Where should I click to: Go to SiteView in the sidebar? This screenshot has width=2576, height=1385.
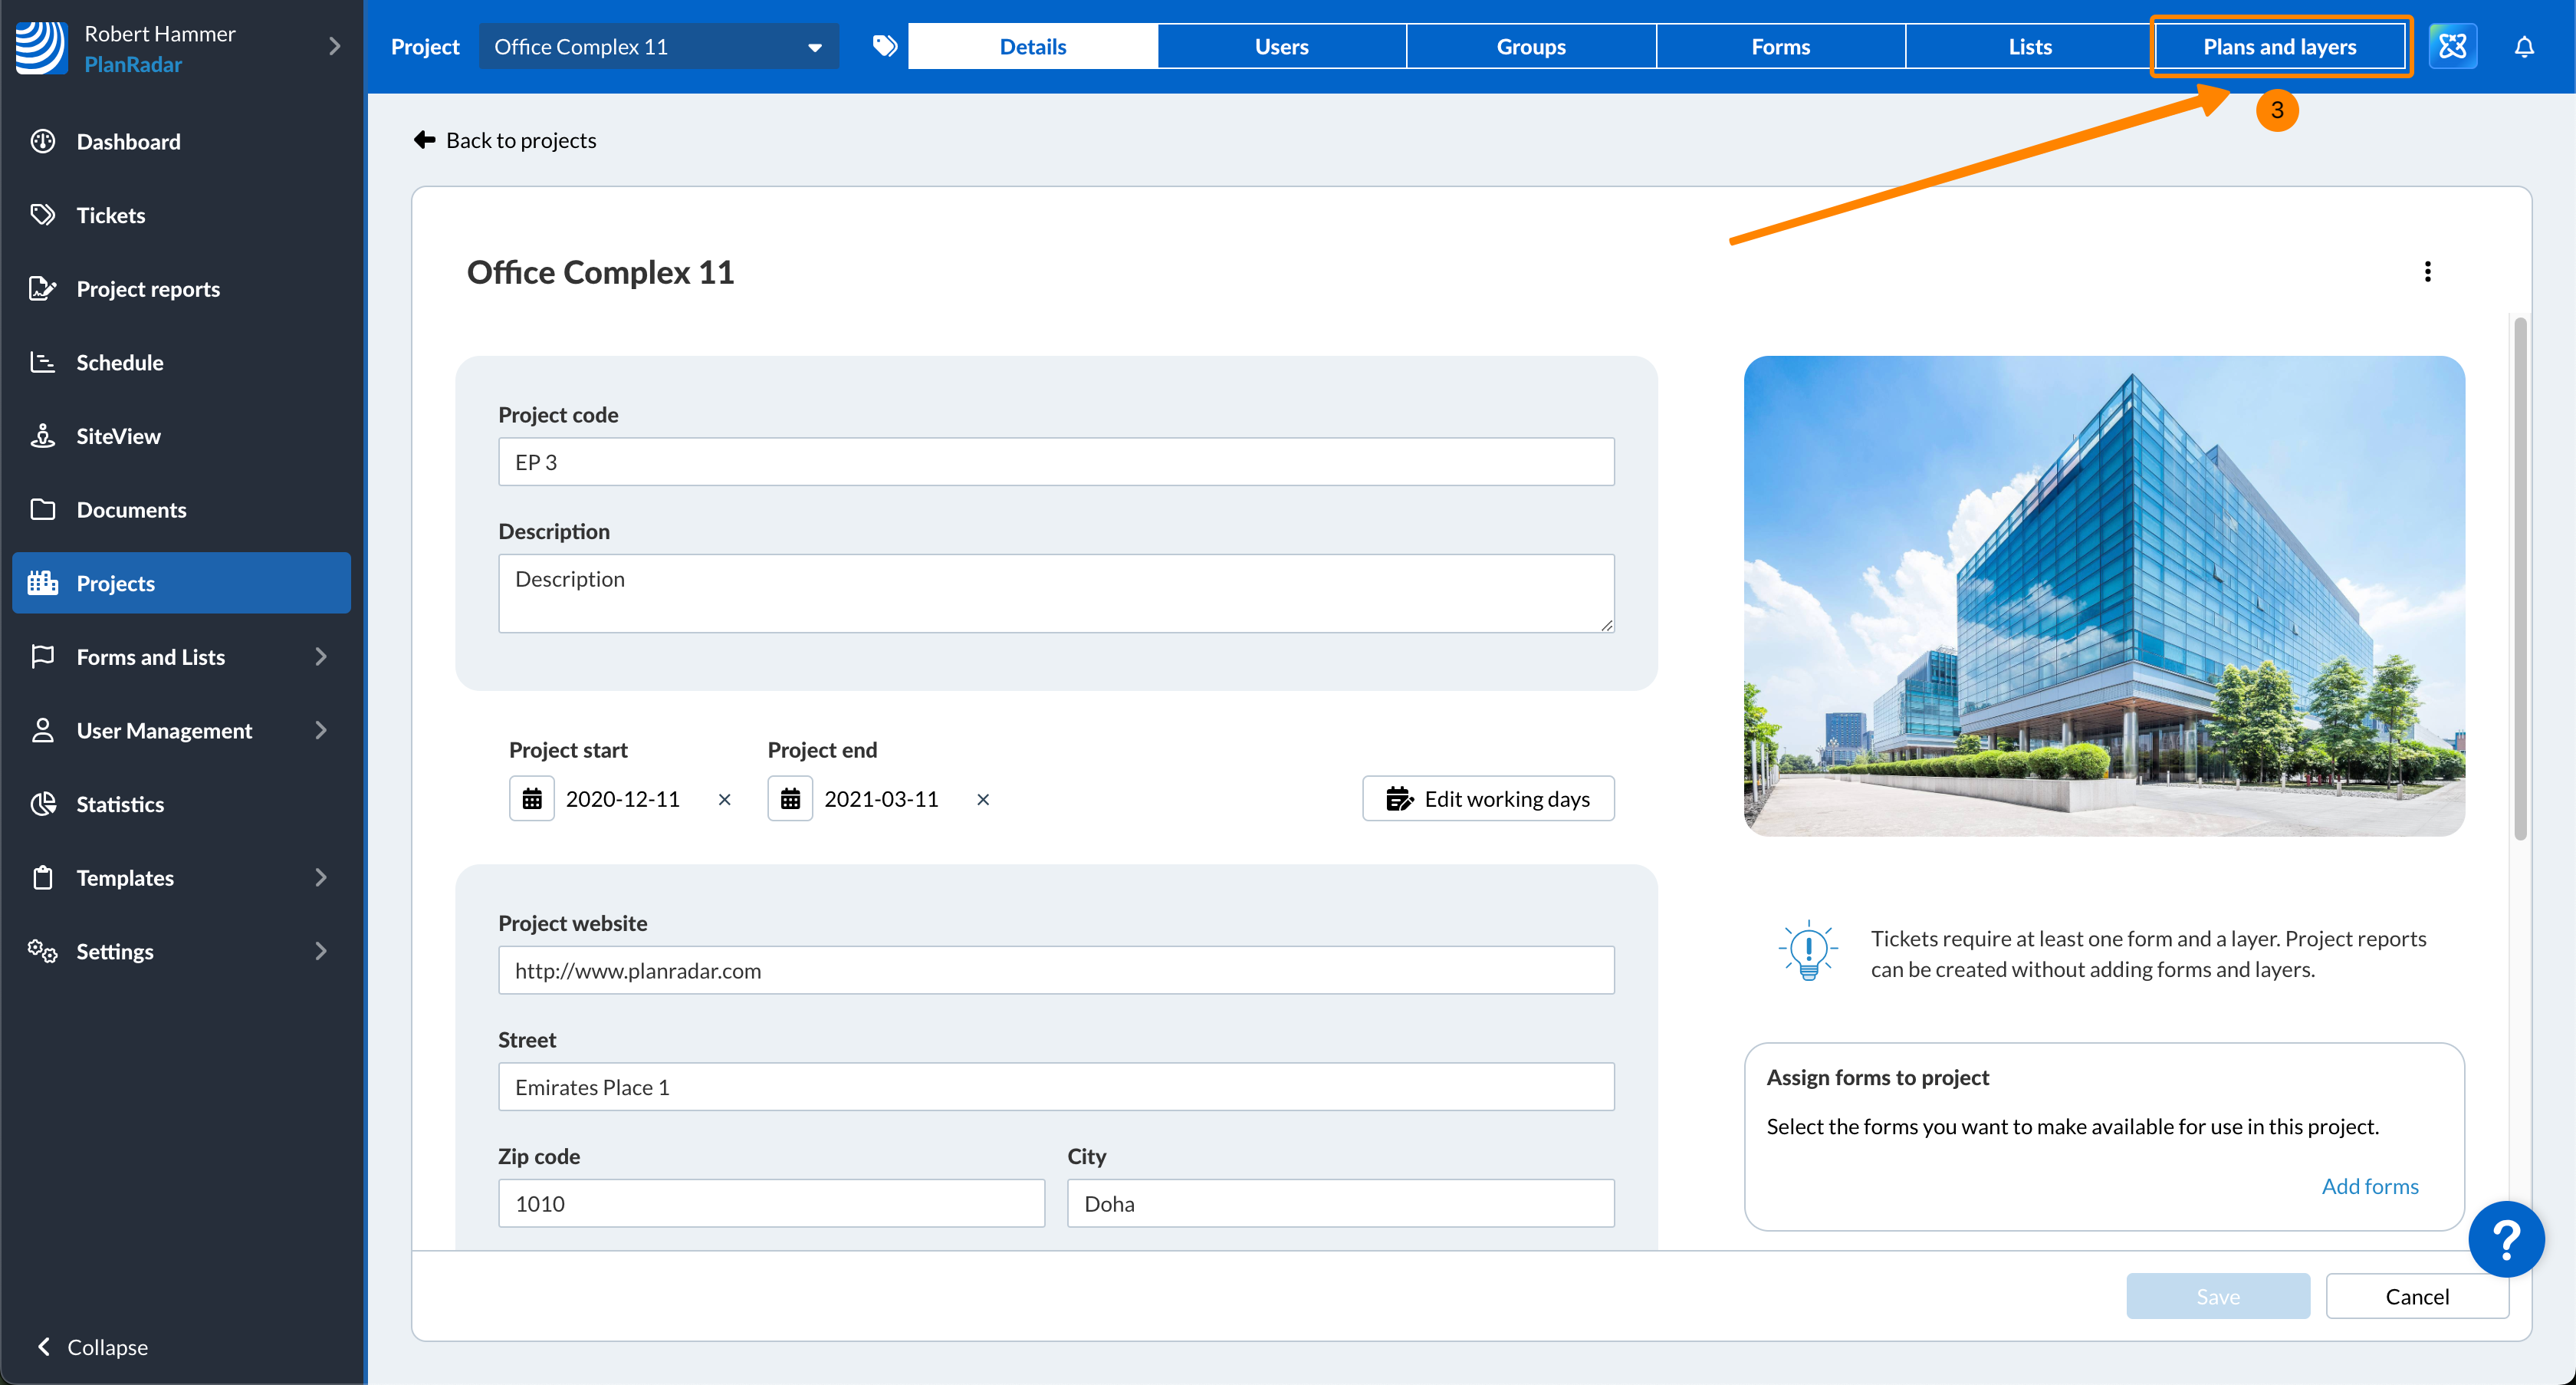coord(118,436)
